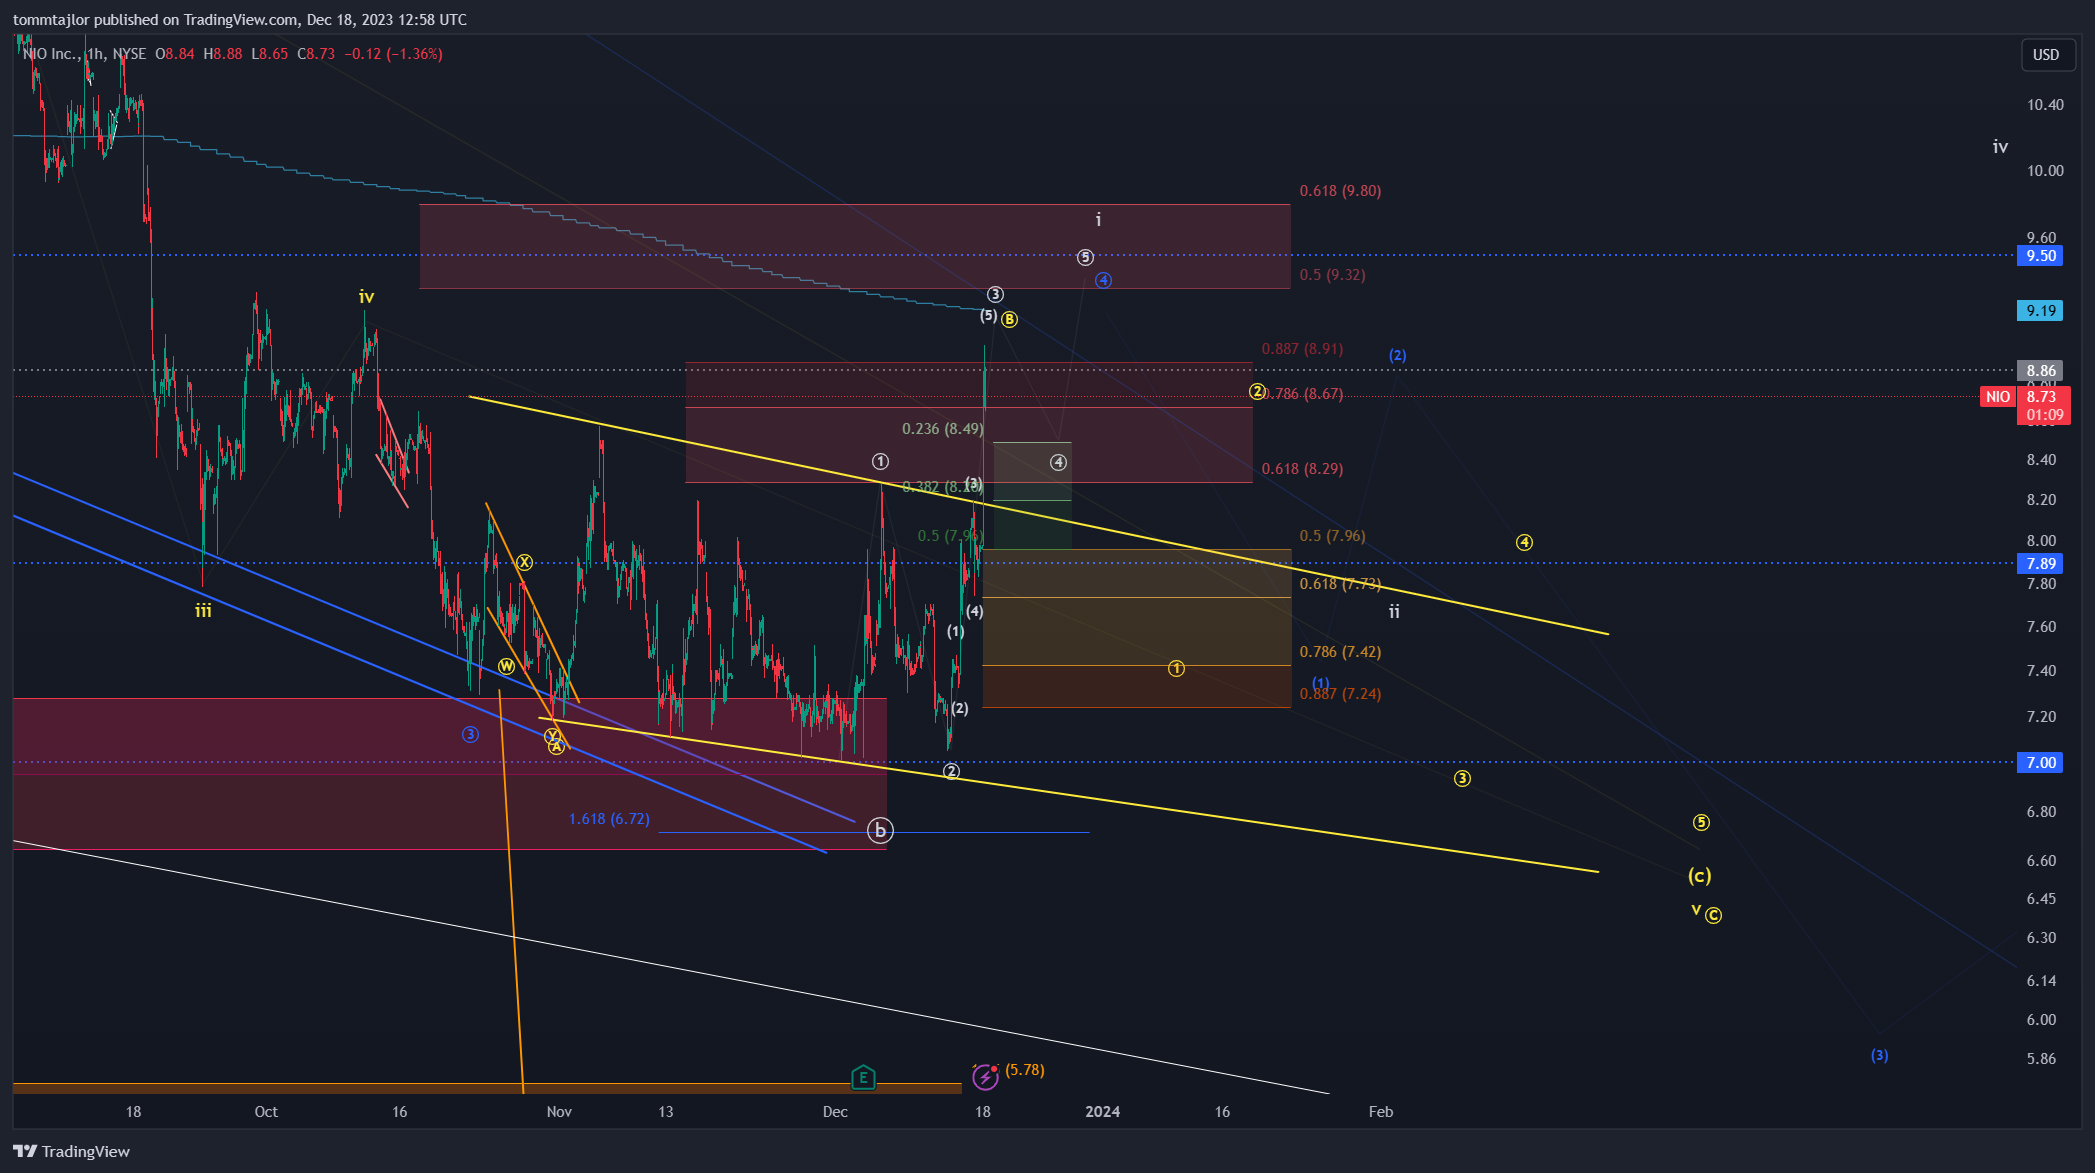Click the gray 8.86 price label
The image size is (2095, 1173).
point(2041,370)
